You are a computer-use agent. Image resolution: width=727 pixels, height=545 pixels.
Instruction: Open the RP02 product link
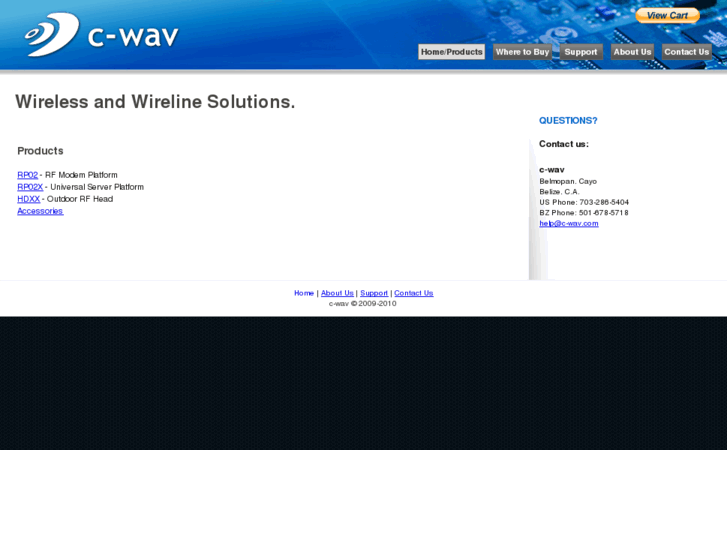pyautogui.click(x=27, y=175)
